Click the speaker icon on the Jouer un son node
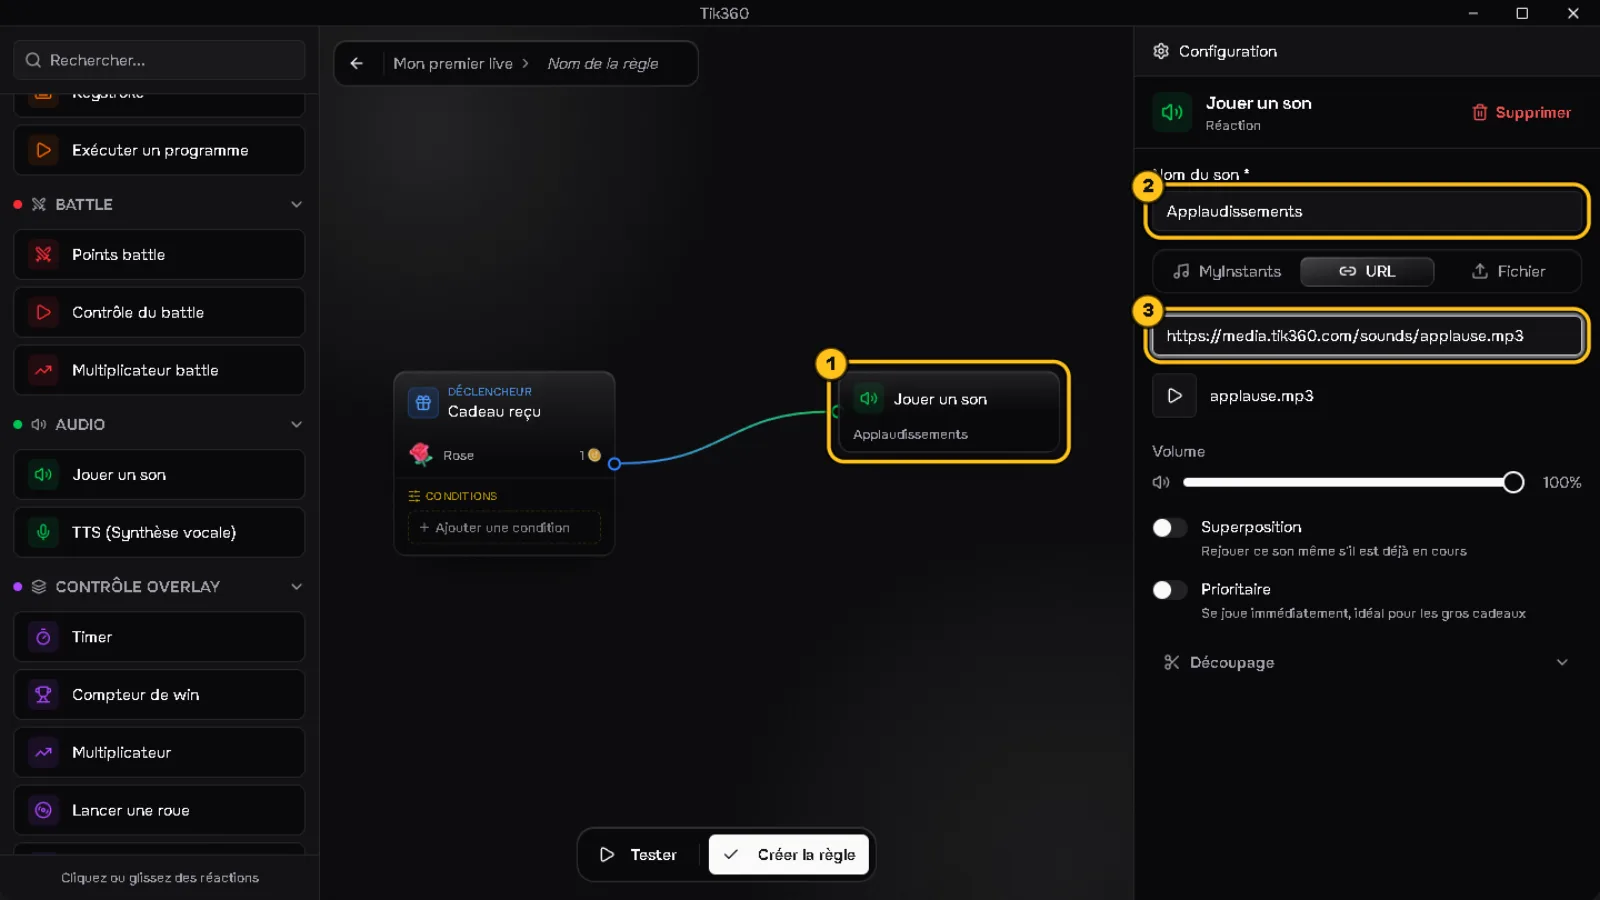 [x=869, y=398]
